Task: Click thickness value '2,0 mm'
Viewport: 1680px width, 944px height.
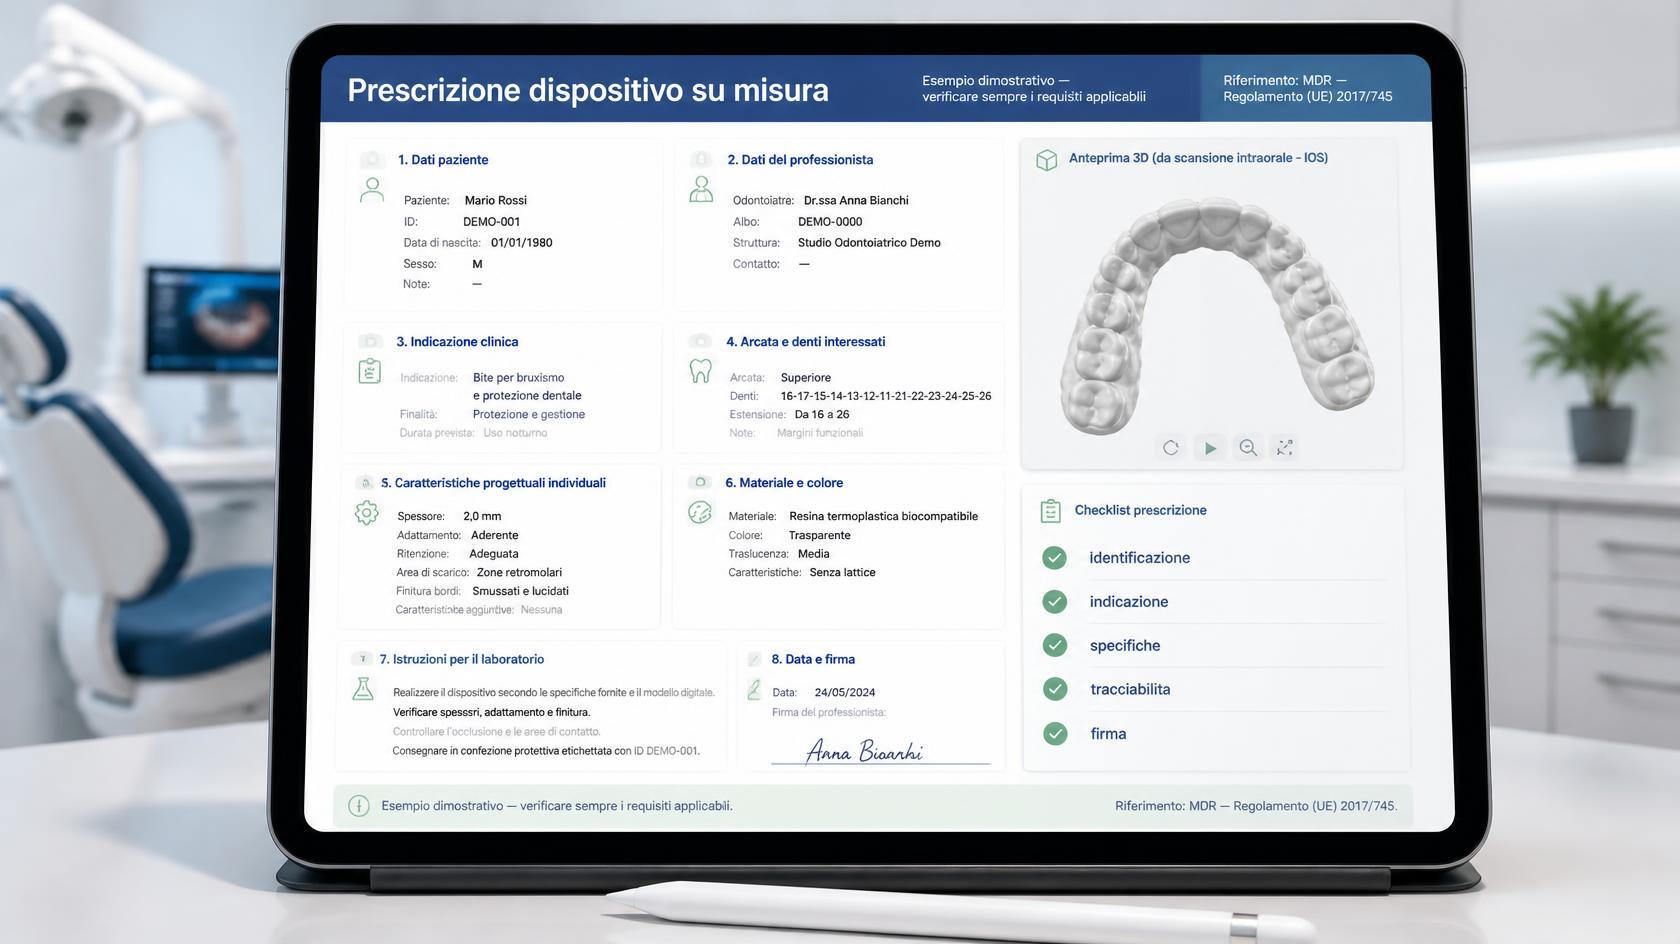Action: (482, 517)
